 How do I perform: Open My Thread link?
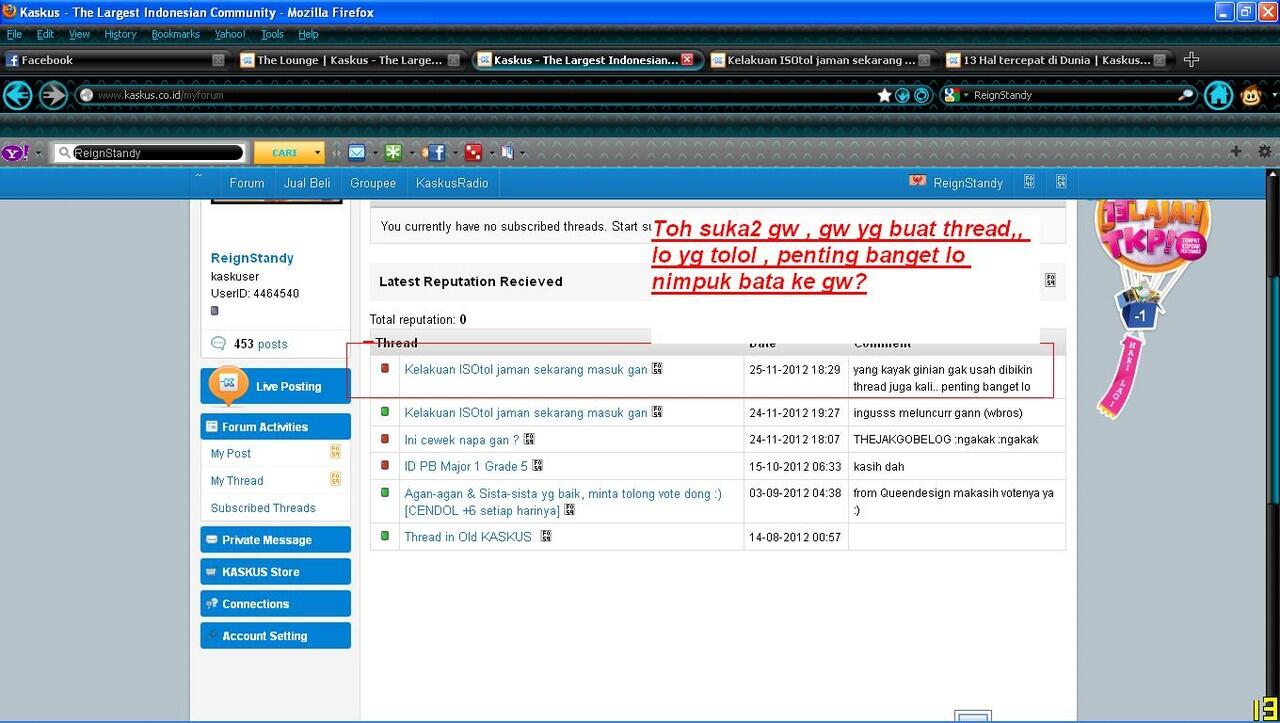coord(237,481)
